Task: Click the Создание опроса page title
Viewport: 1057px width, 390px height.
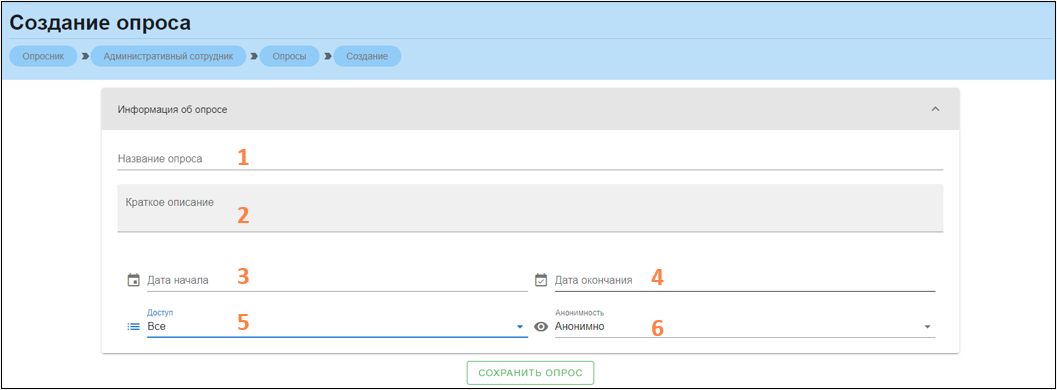Action: 100,23
